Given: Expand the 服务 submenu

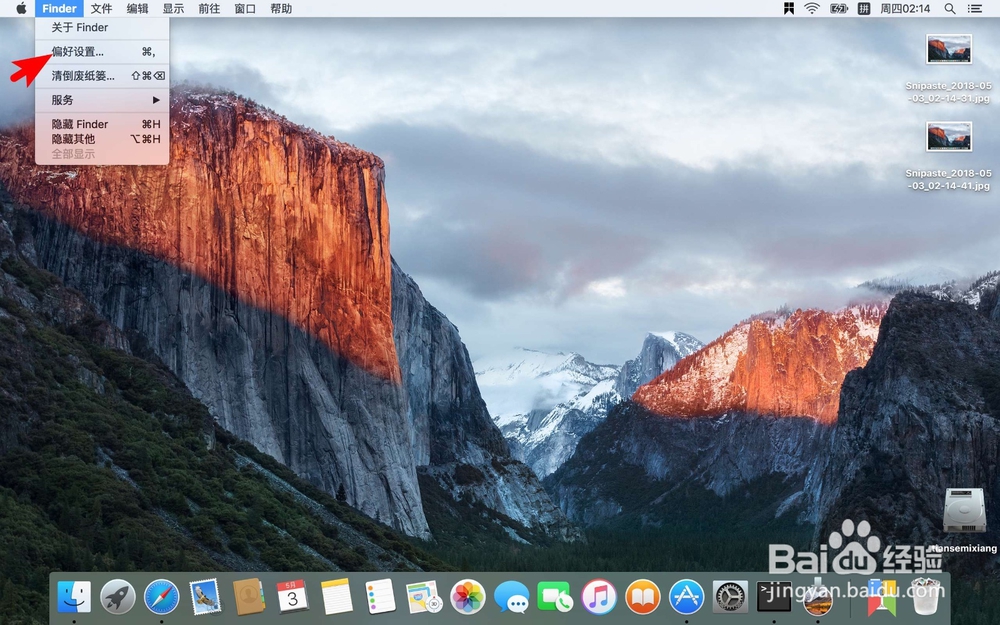Looking at the screenshot, I should (x=102, y=100).
